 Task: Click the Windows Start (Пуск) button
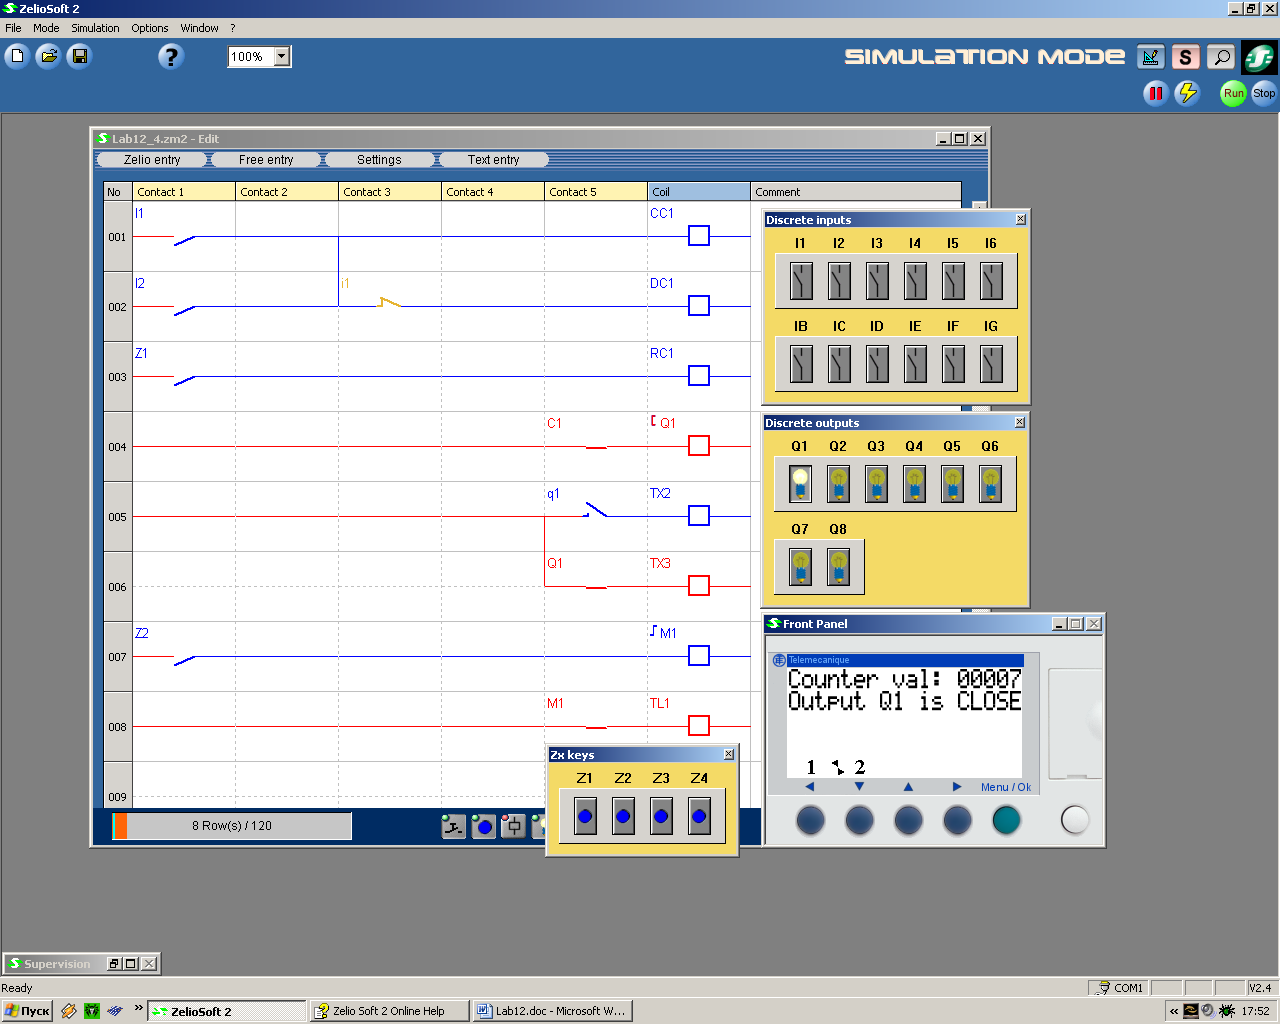coord(27,1011)
